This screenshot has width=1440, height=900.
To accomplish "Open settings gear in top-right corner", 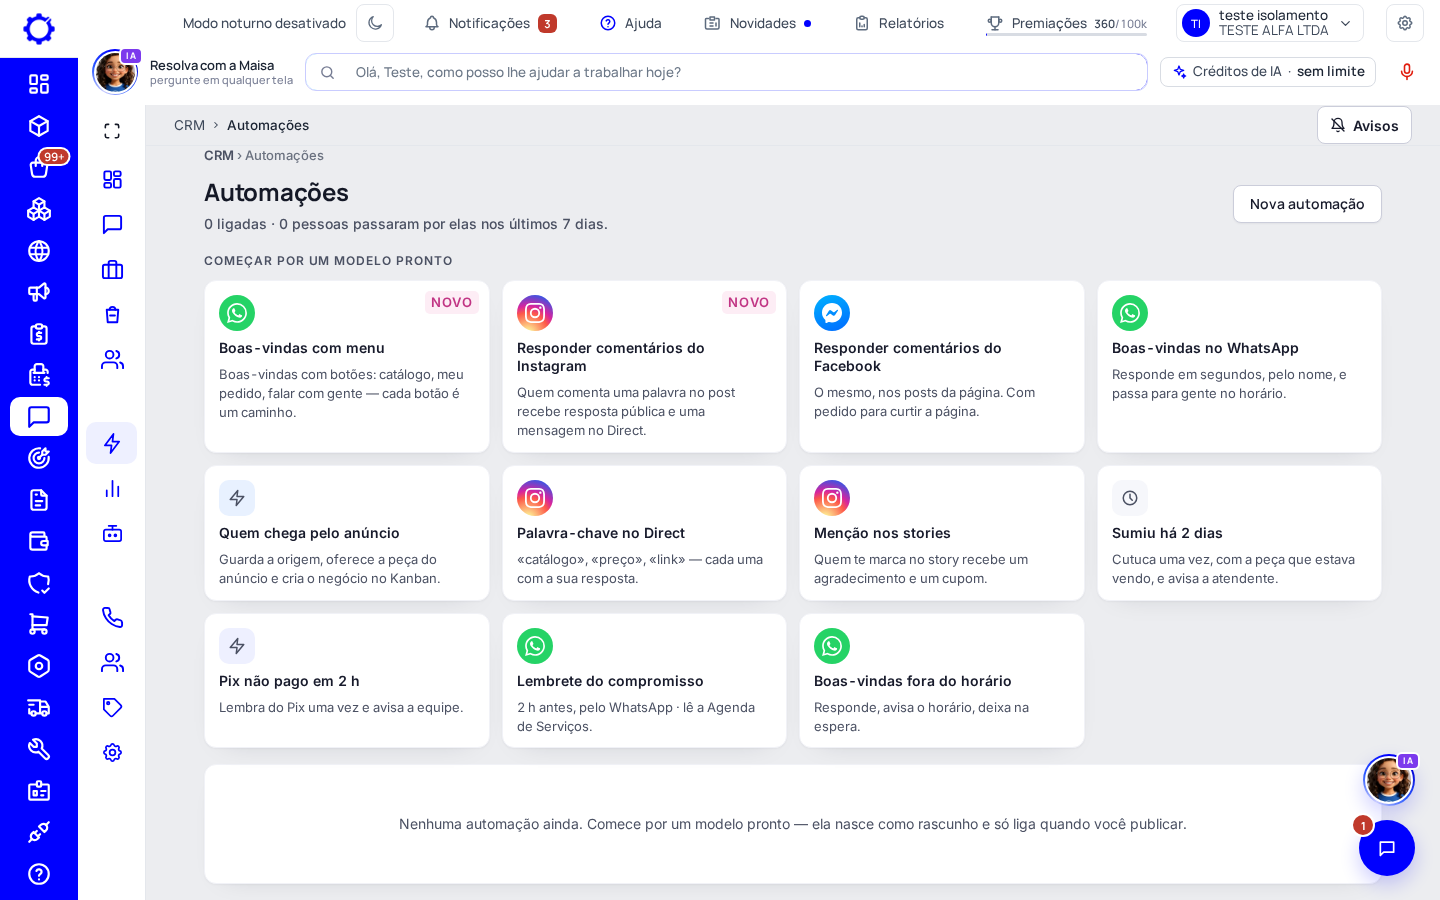I will click(x=1405, y=23).
